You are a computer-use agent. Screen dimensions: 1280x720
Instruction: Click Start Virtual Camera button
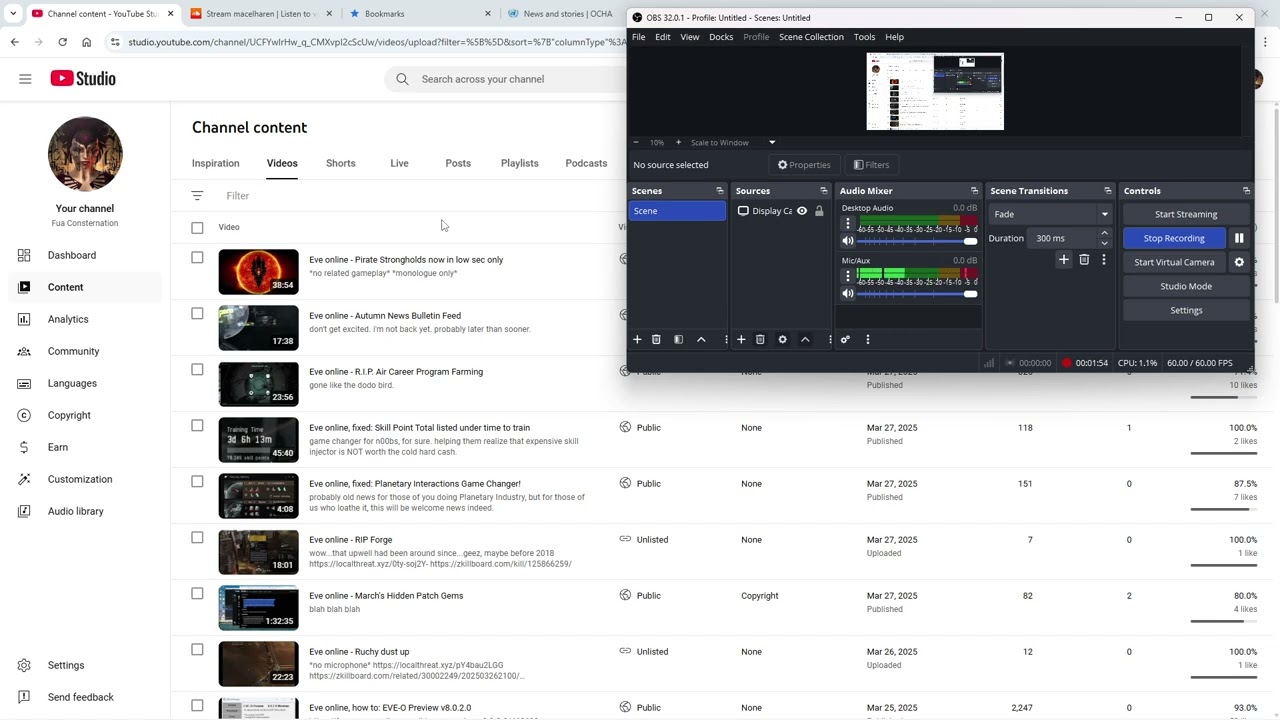coord(1174,262)
